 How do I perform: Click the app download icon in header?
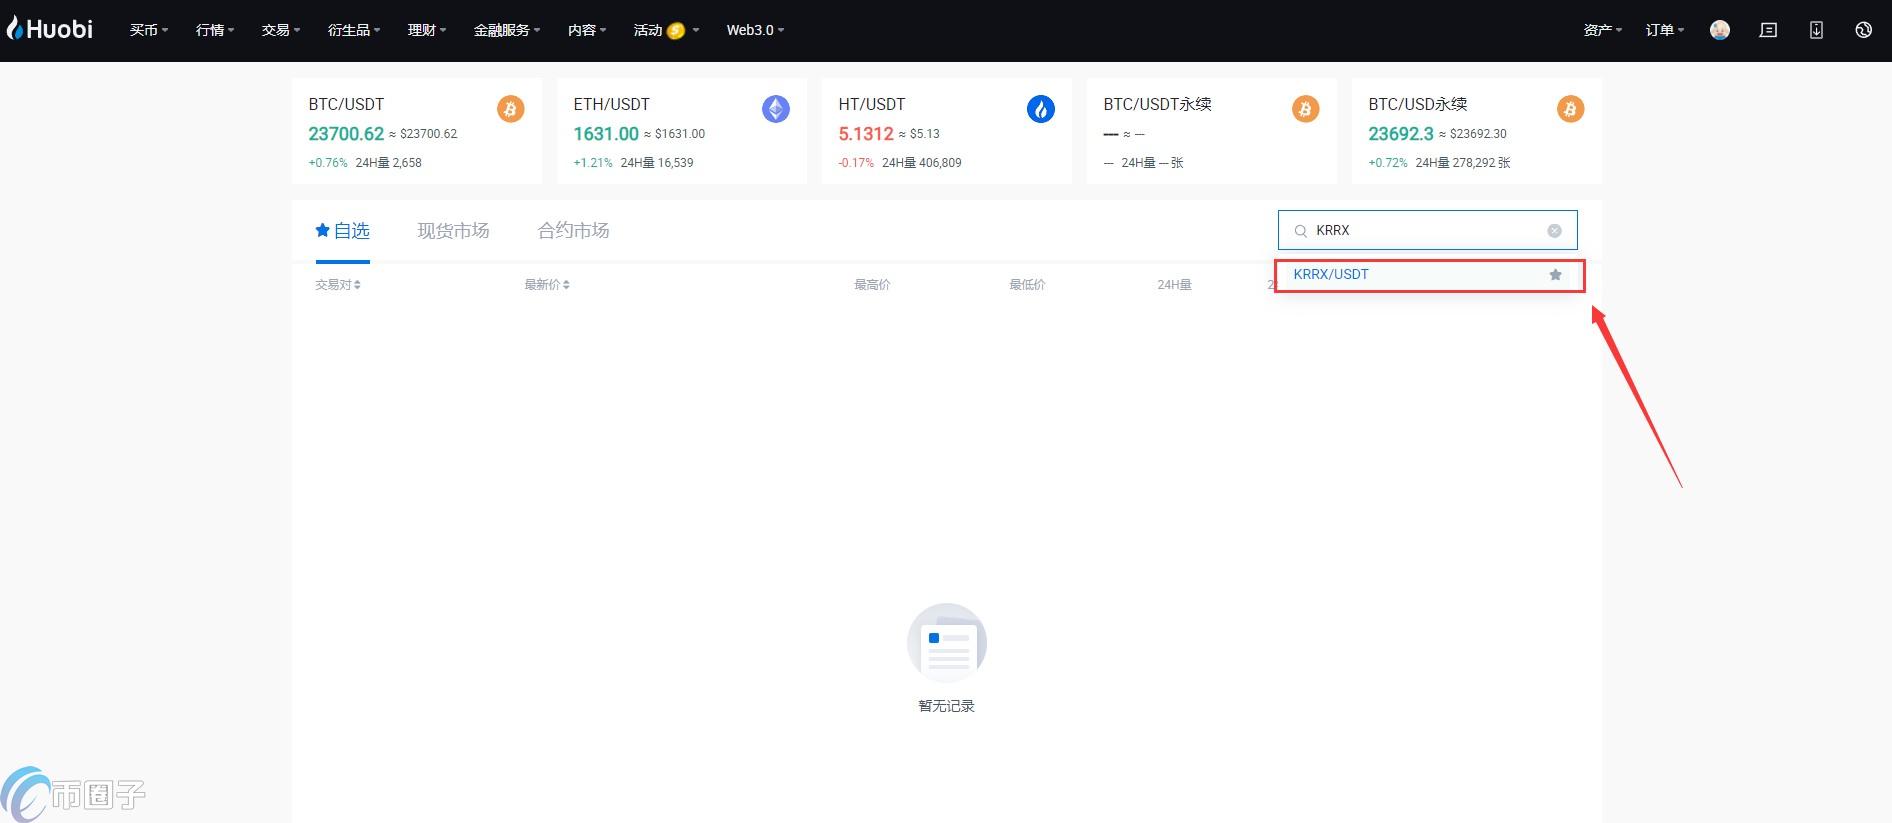click(x=1816, y=30)
